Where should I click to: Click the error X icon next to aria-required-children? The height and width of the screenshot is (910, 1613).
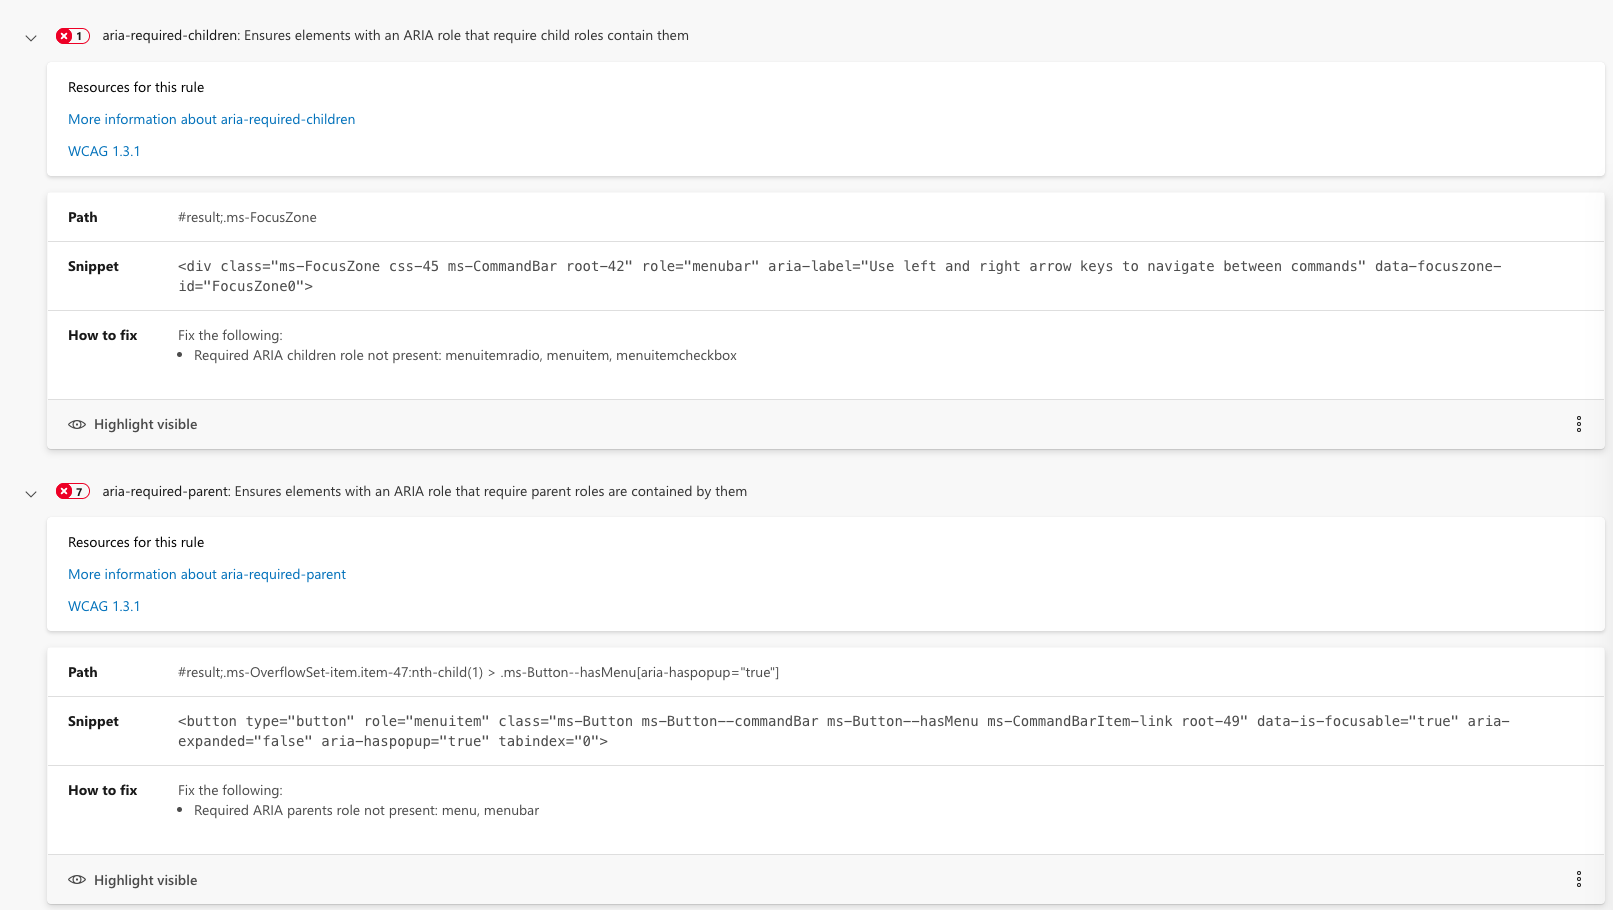pos(64,35)
